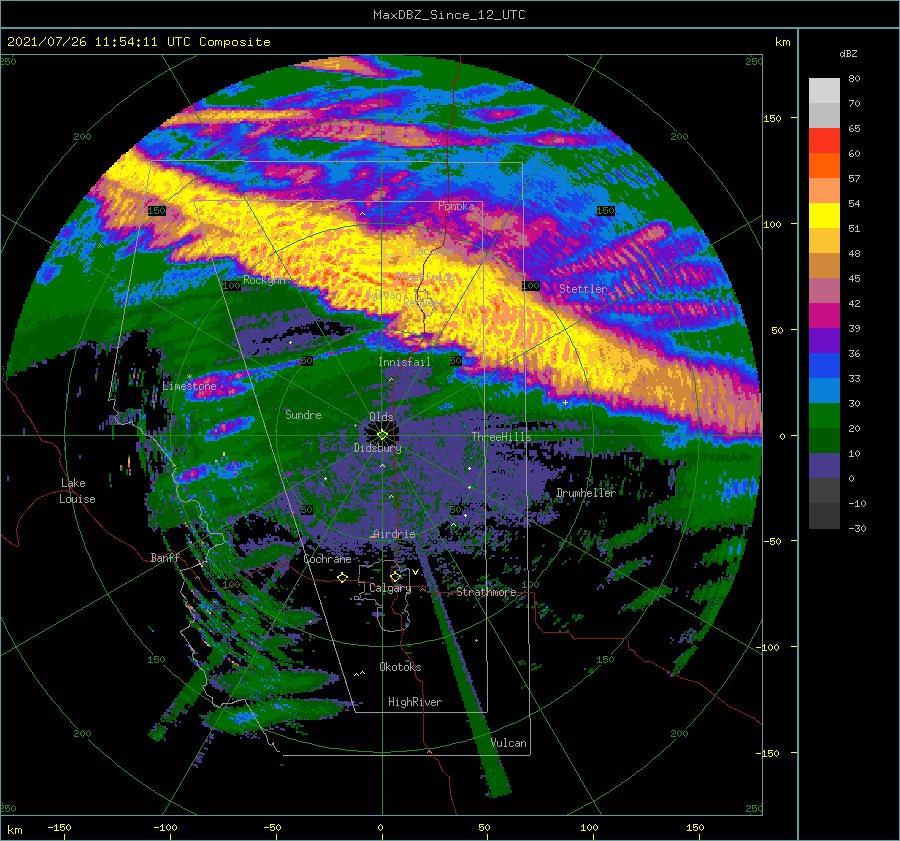Click the HighRiver town label

tap(415, 702)
